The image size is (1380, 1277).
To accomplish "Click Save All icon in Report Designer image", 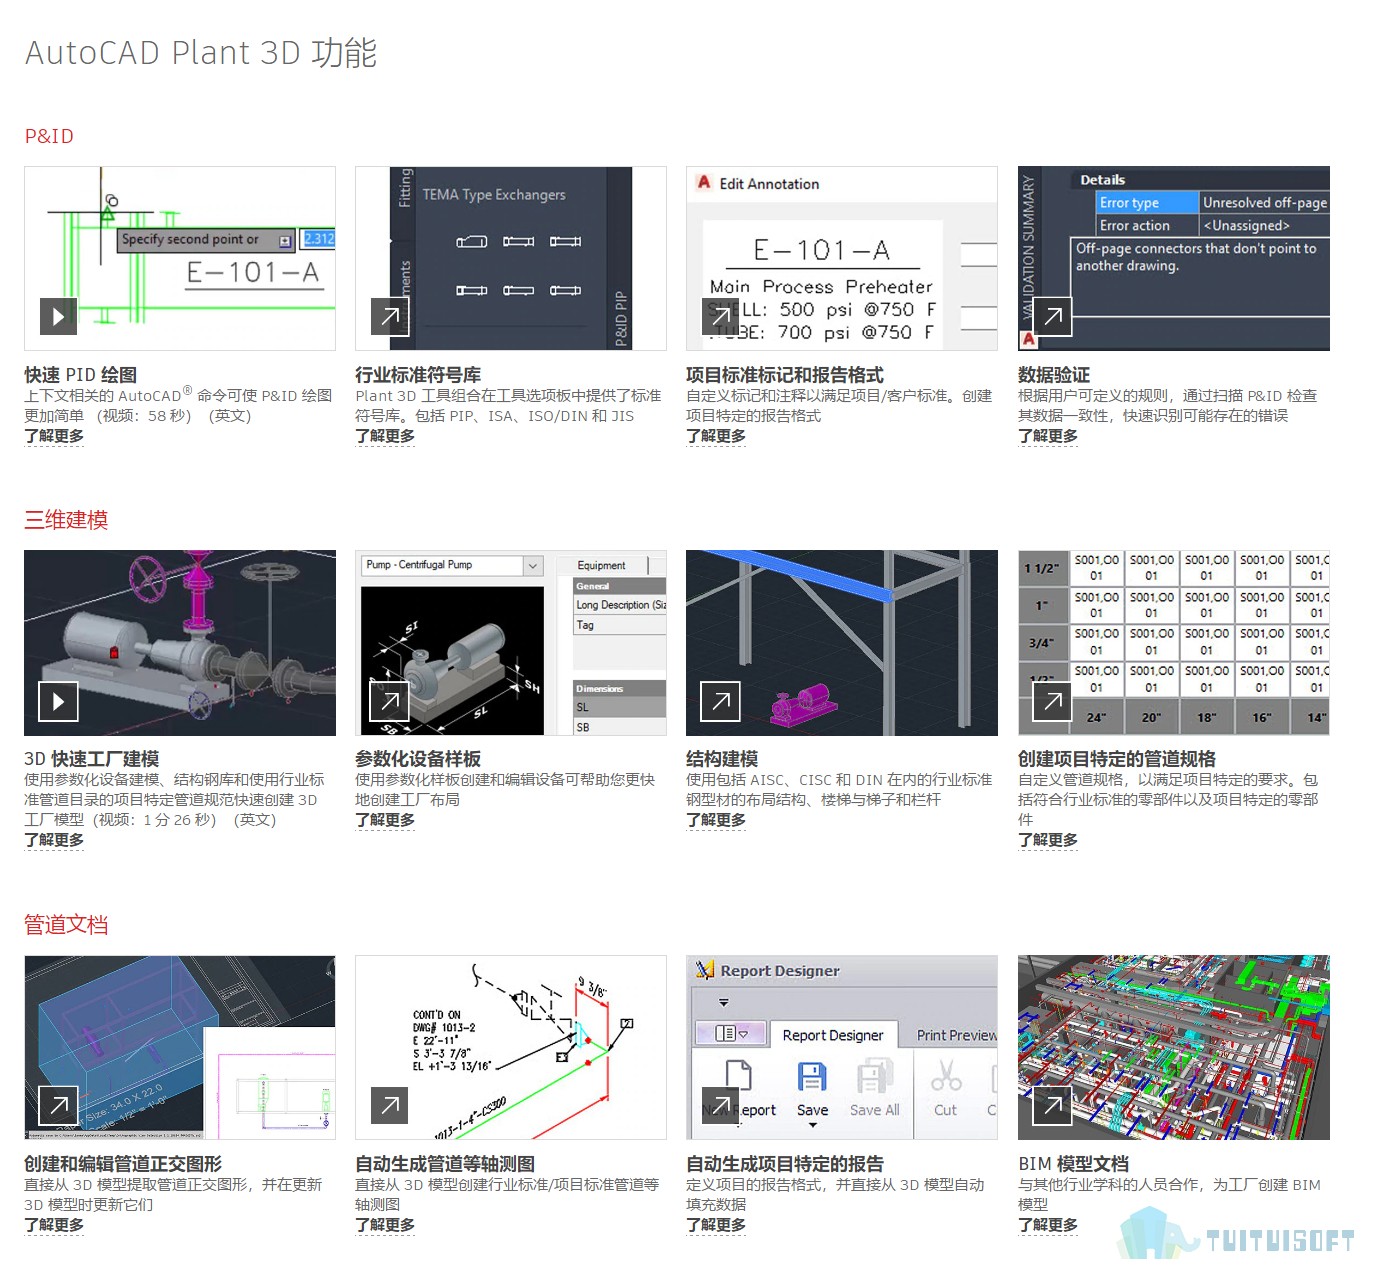I will (x=874, y=1078).
